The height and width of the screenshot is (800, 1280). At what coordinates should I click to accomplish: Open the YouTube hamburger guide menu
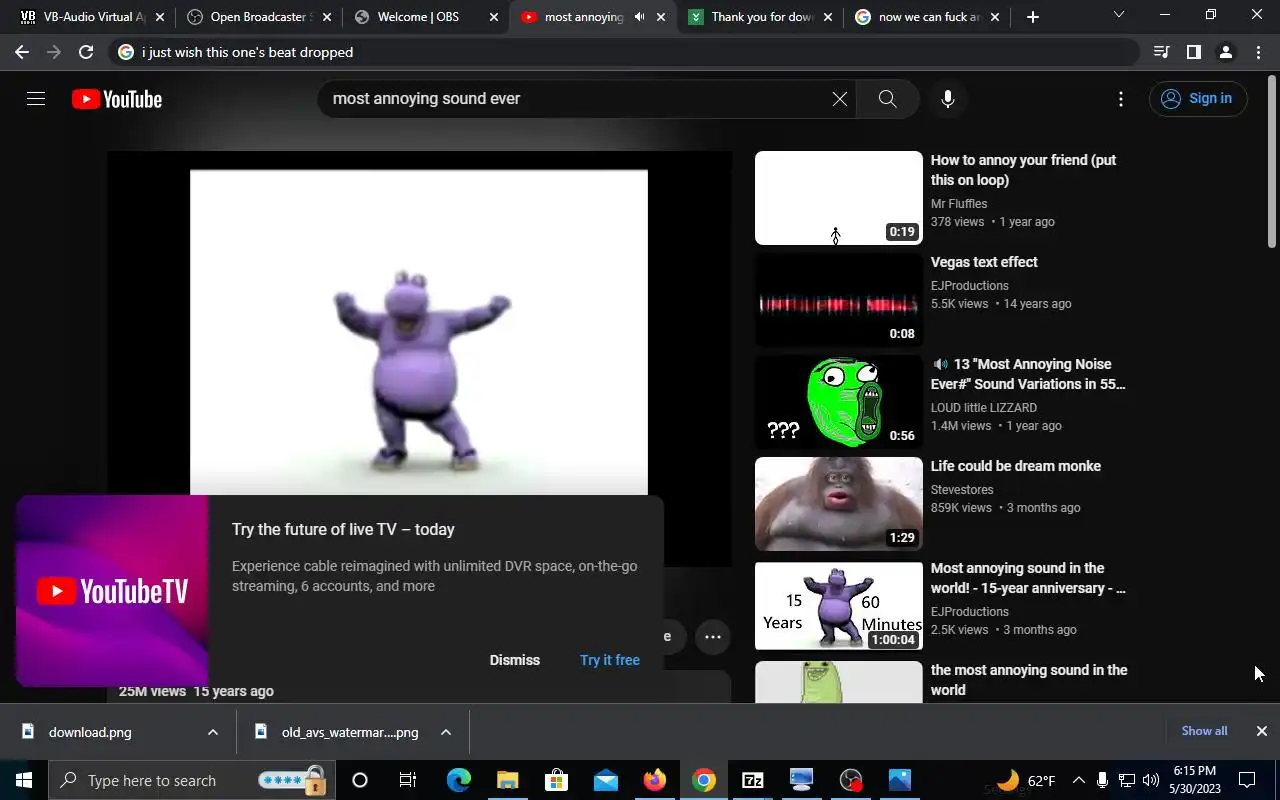(36, 99)
